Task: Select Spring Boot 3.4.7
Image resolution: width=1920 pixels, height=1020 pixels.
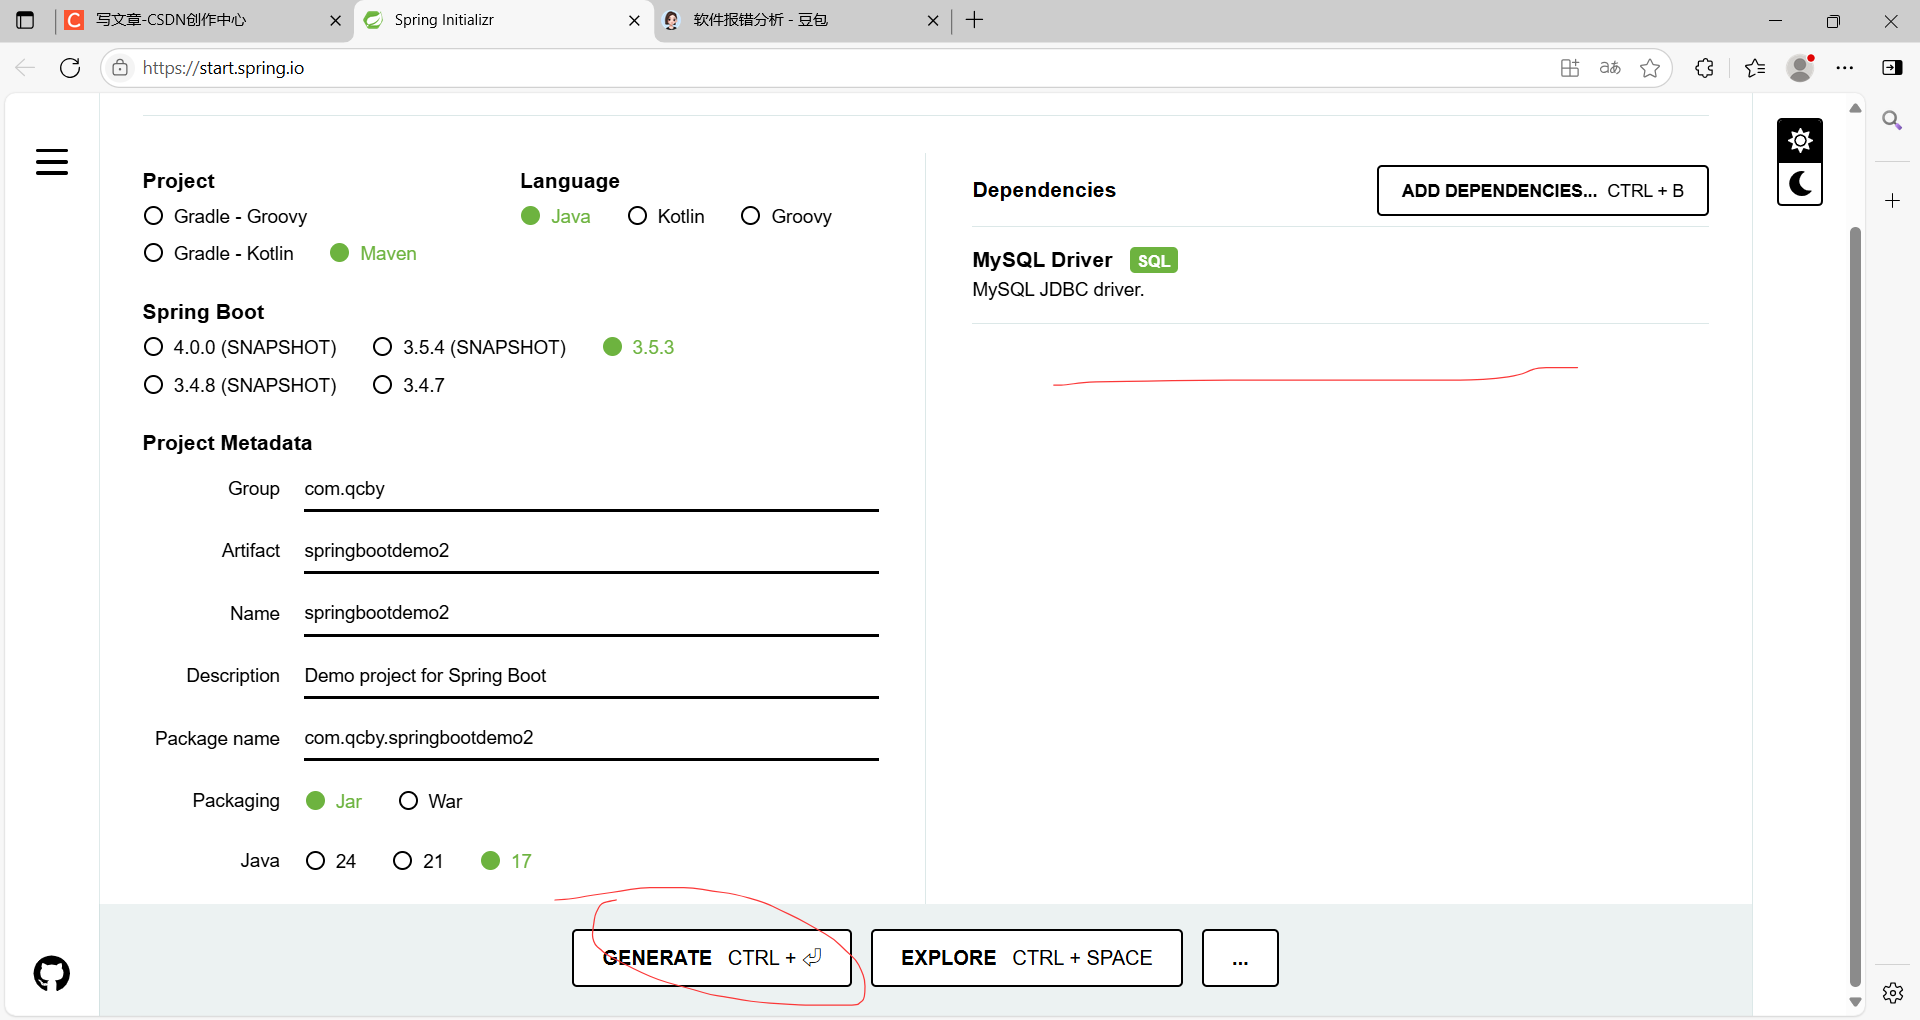Action: pyautogui.click(x=409, y=385)
